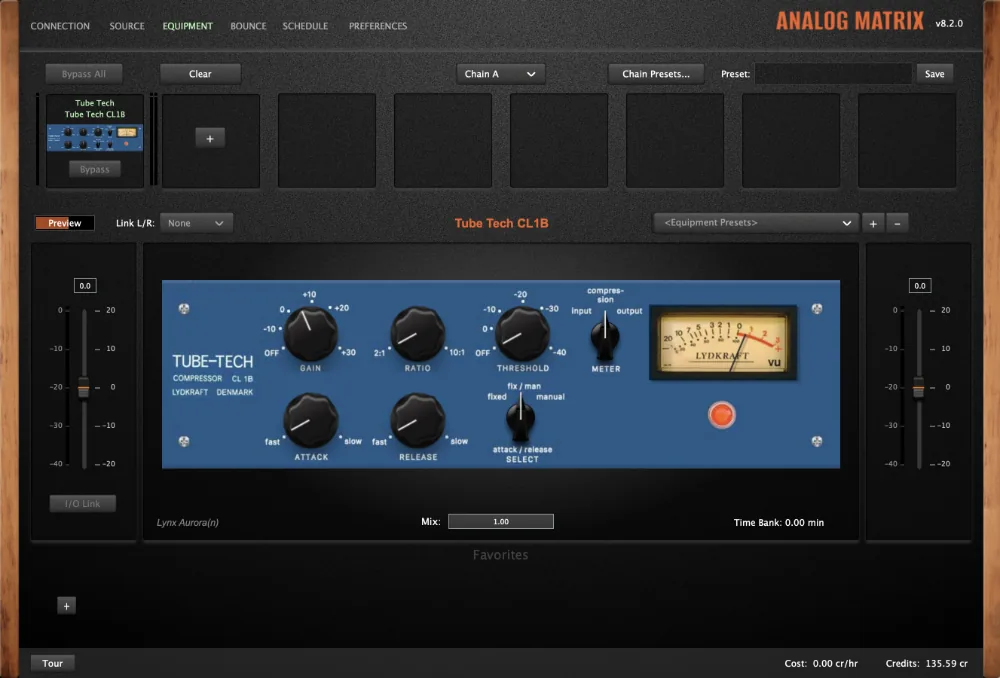Go to the BOUNCE tab
The image size is (1000, 678).
(248, 26)
